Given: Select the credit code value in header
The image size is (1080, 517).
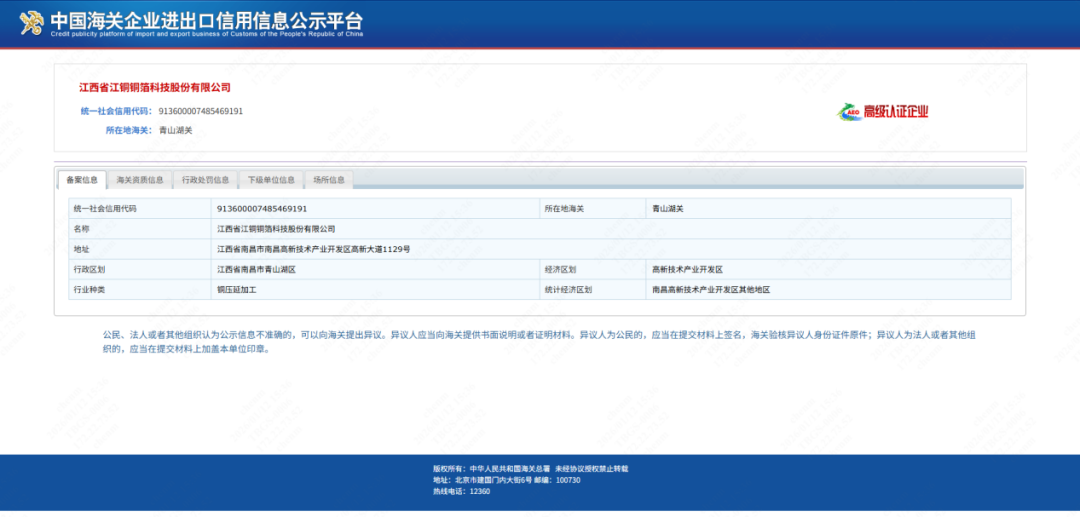Looking at the screenshot, I should click(x=201, y=111).
